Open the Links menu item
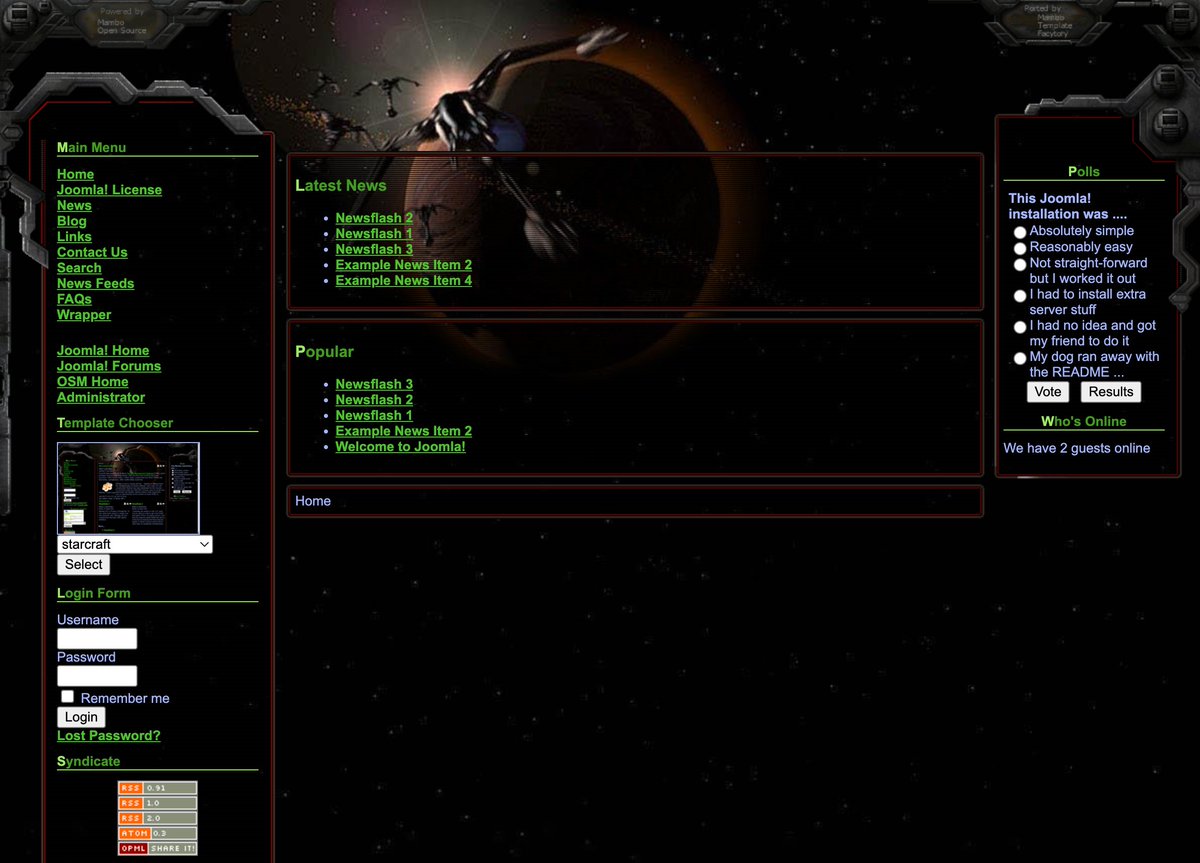 pyautogui.click(x=74, y=237)
